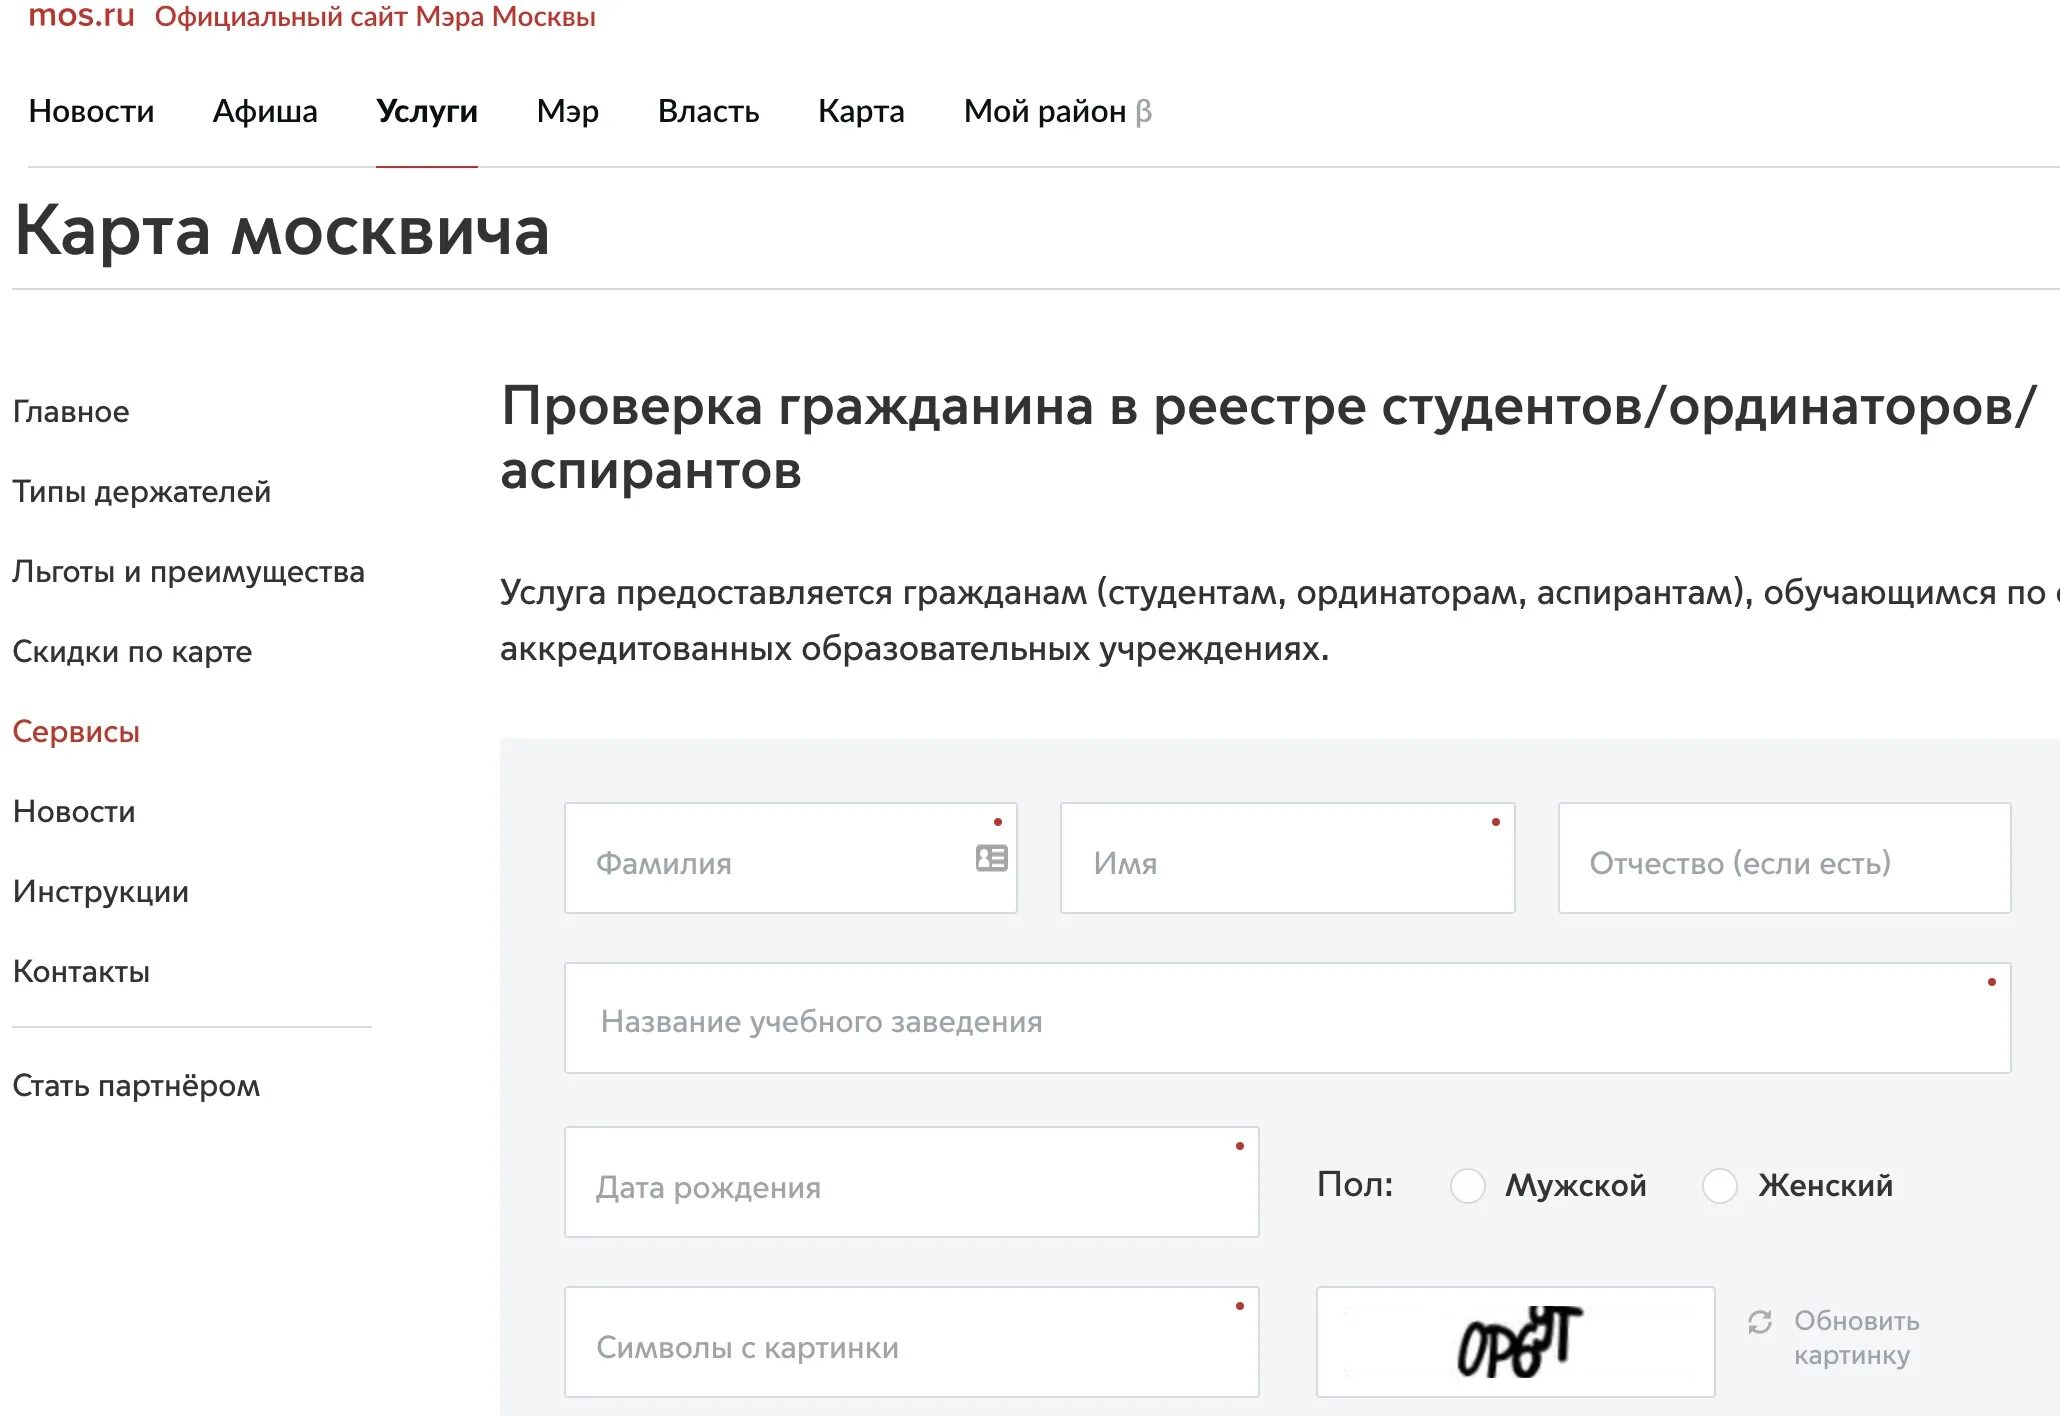Select the Услуги navigation tab
The height and width of the screenshot is (1416, 2060).
427,111
